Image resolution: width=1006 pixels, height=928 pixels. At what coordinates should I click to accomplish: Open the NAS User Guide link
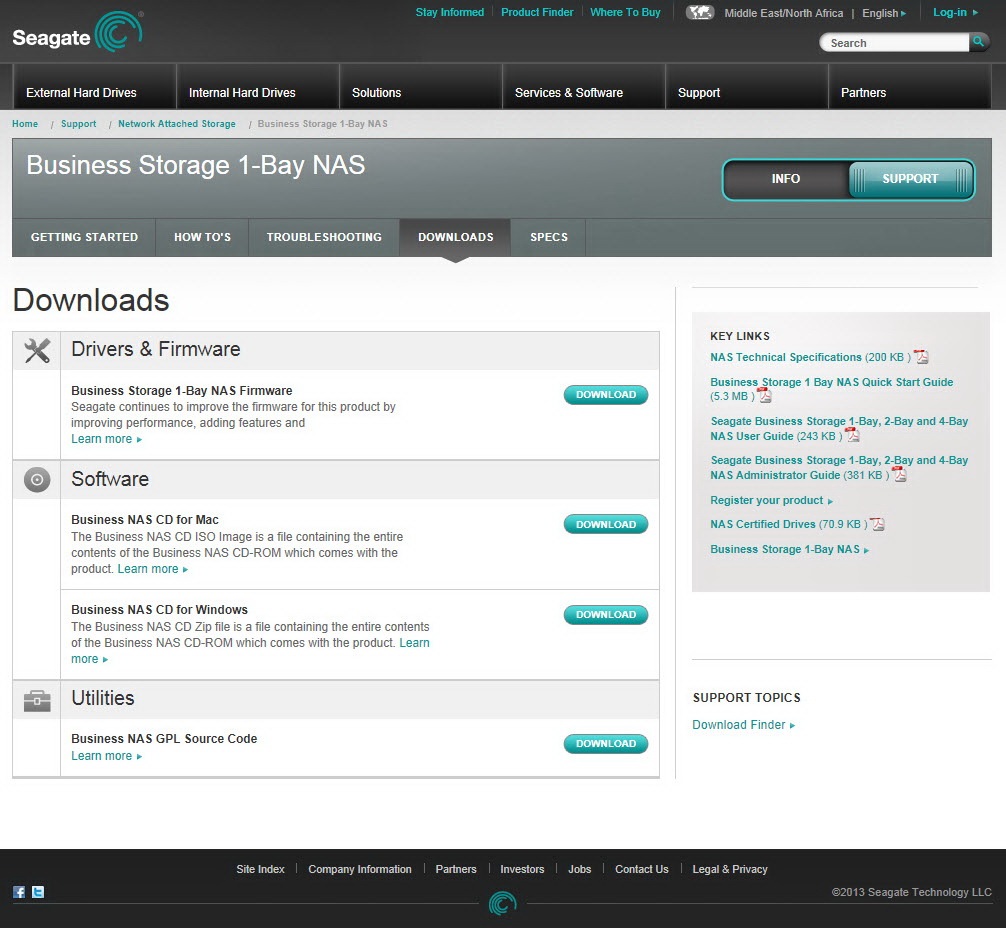(x=839, y=429)
